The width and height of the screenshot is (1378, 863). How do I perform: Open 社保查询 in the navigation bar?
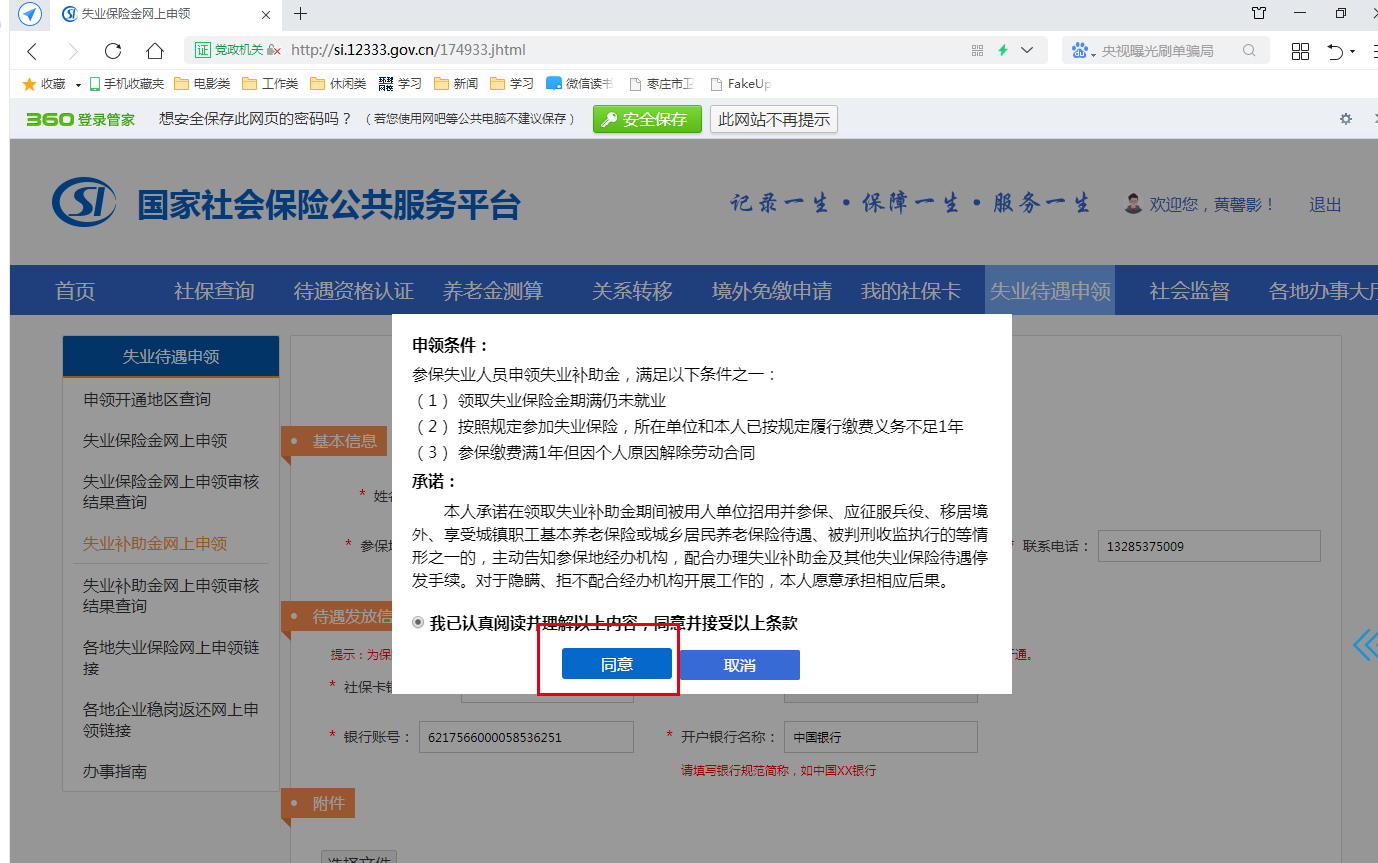[x=214, y=291]
